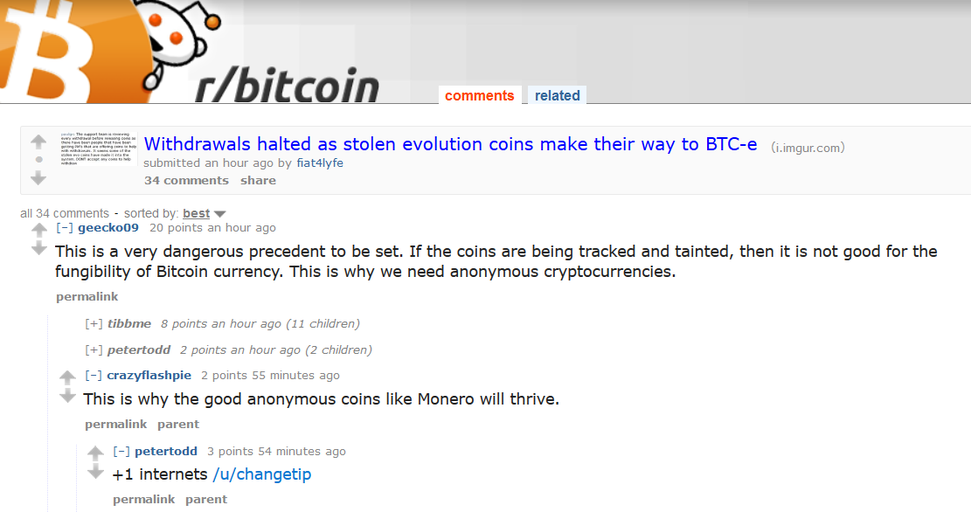Open the /u/changetip user link
971x512 pixels.
pos(262,474)
